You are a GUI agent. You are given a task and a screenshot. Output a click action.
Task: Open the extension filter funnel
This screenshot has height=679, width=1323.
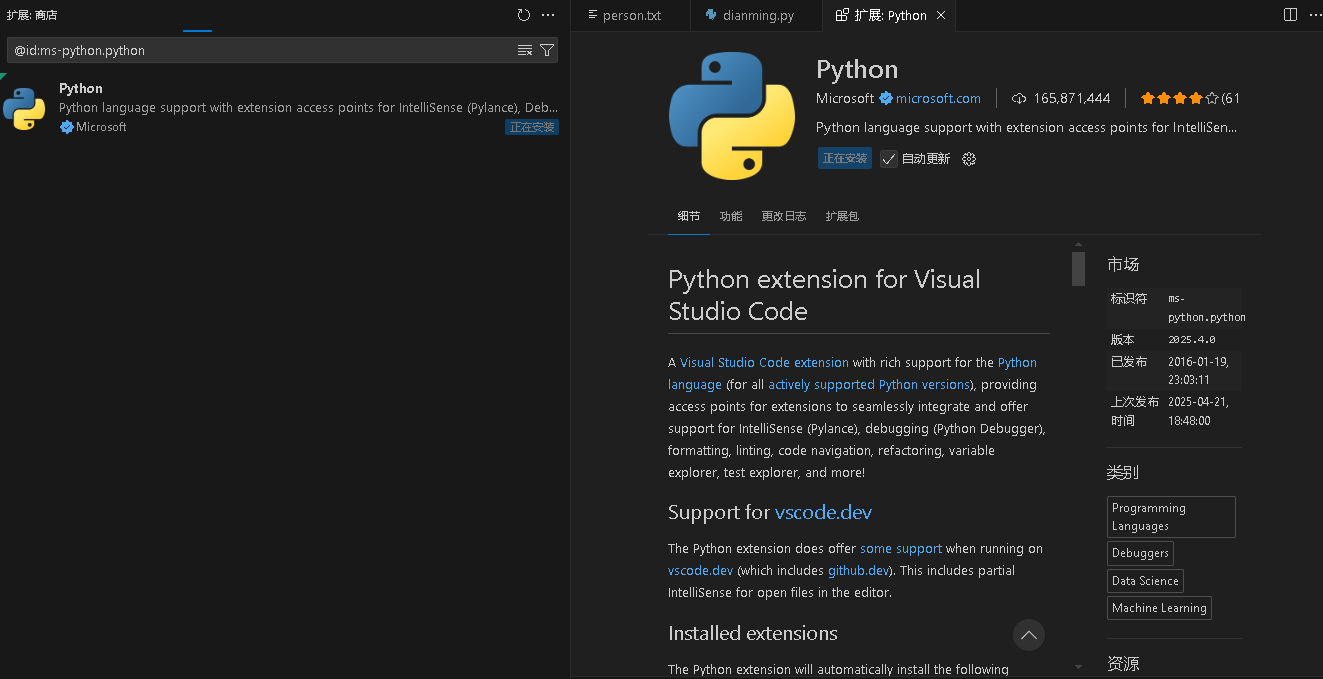(x=547, y=50)
